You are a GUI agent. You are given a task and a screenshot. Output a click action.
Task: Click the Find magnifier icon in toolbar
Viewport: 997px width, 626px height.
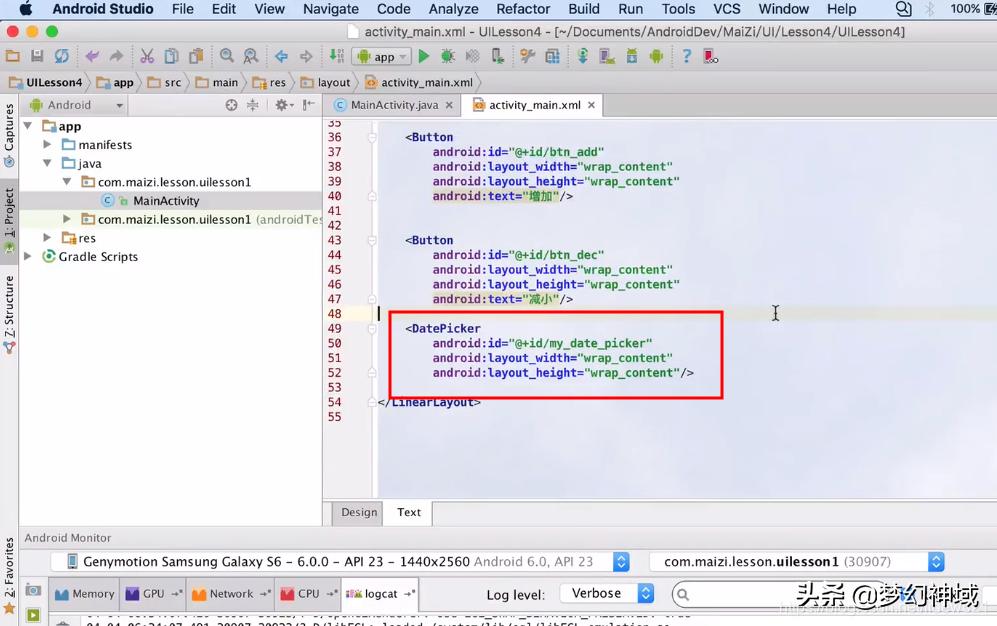click(227, 57)
